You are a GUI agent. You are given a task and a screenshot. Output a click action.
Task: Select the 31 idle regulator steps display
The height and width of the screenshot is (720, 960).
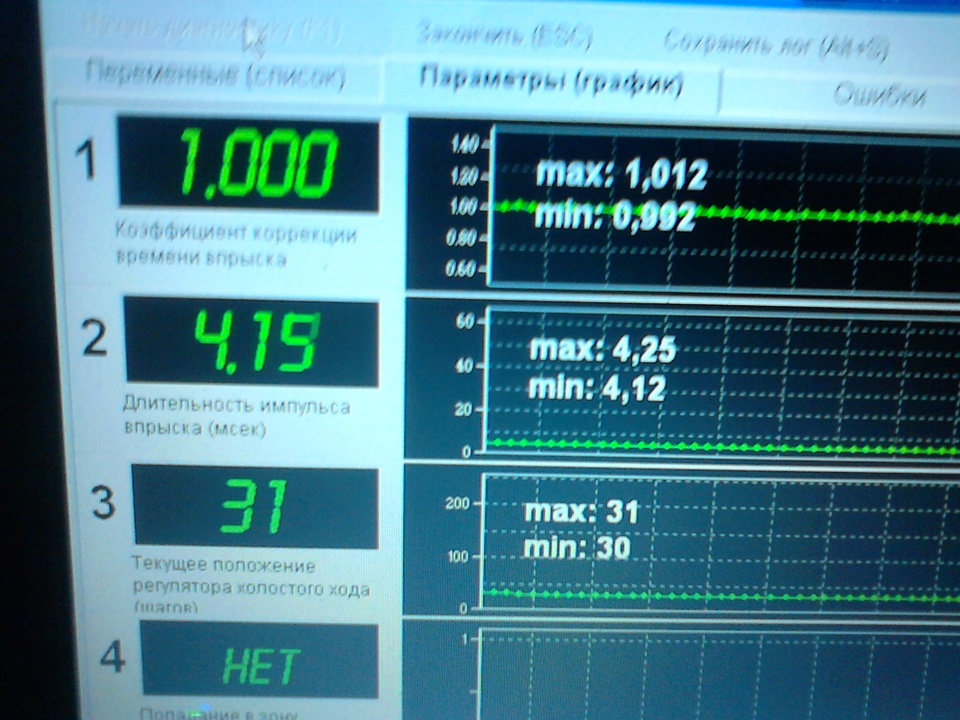255,507
